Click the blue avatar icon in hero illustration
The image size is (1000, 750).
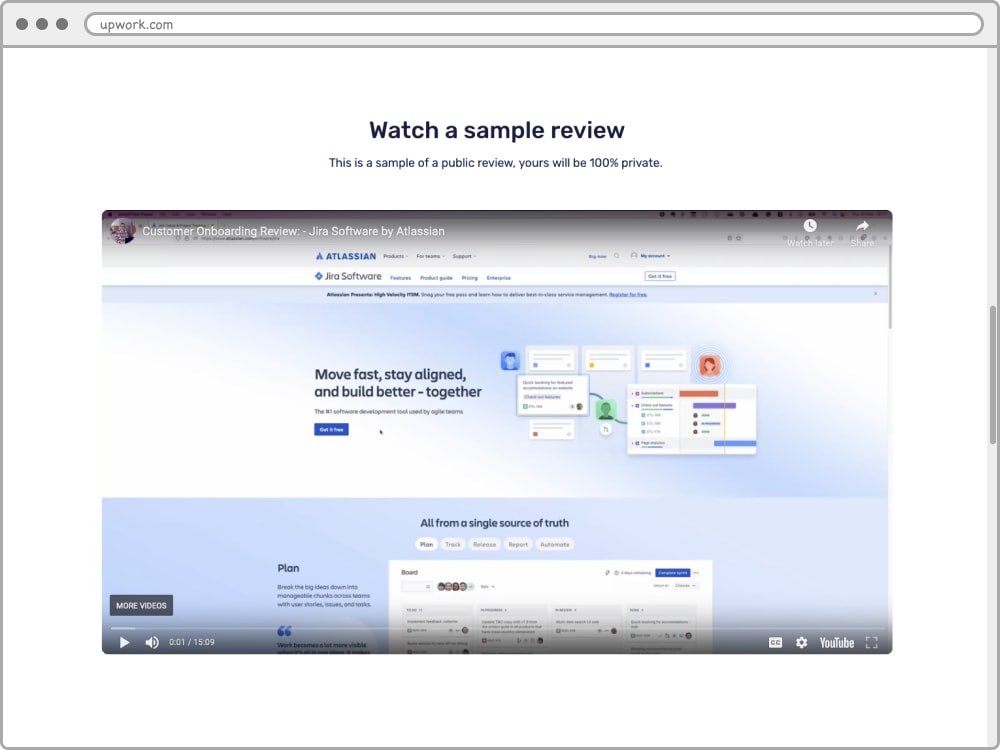point(510,362)
